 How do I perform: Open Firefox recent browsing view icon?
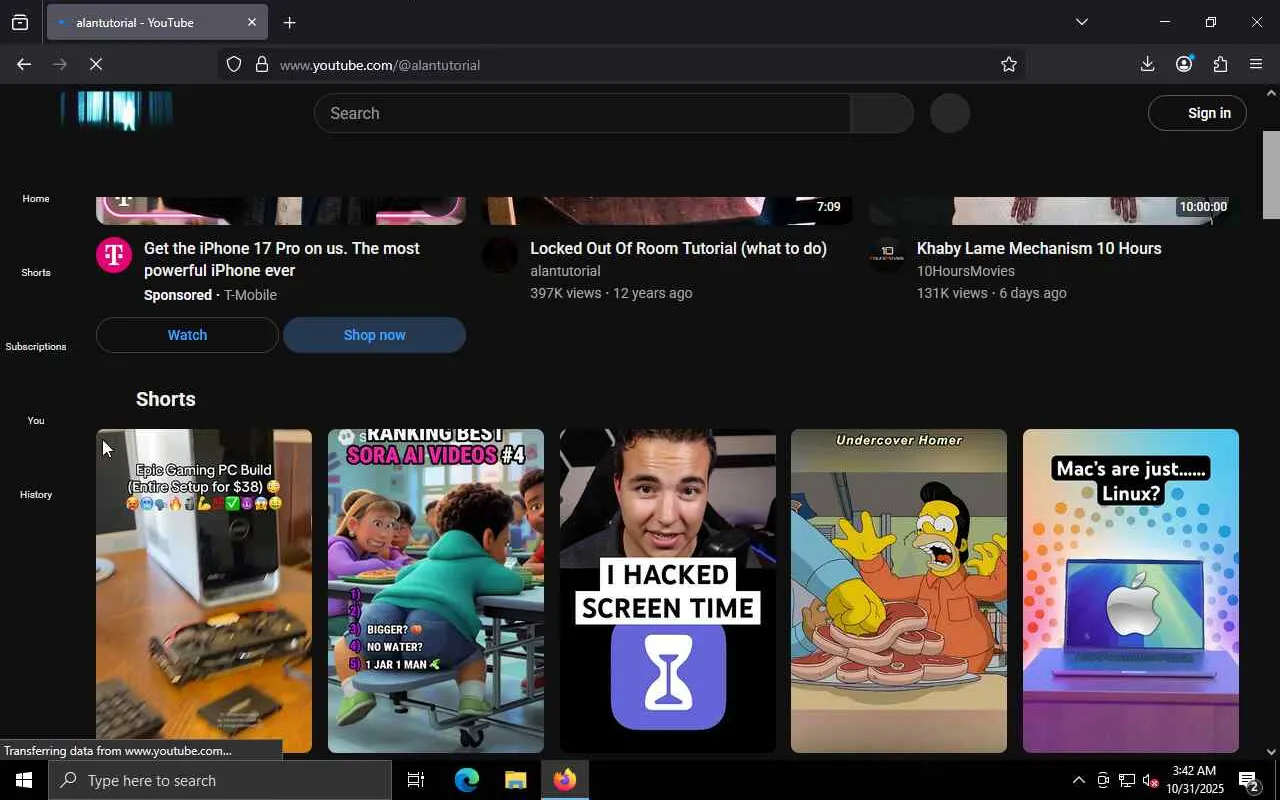coord(20,22)
